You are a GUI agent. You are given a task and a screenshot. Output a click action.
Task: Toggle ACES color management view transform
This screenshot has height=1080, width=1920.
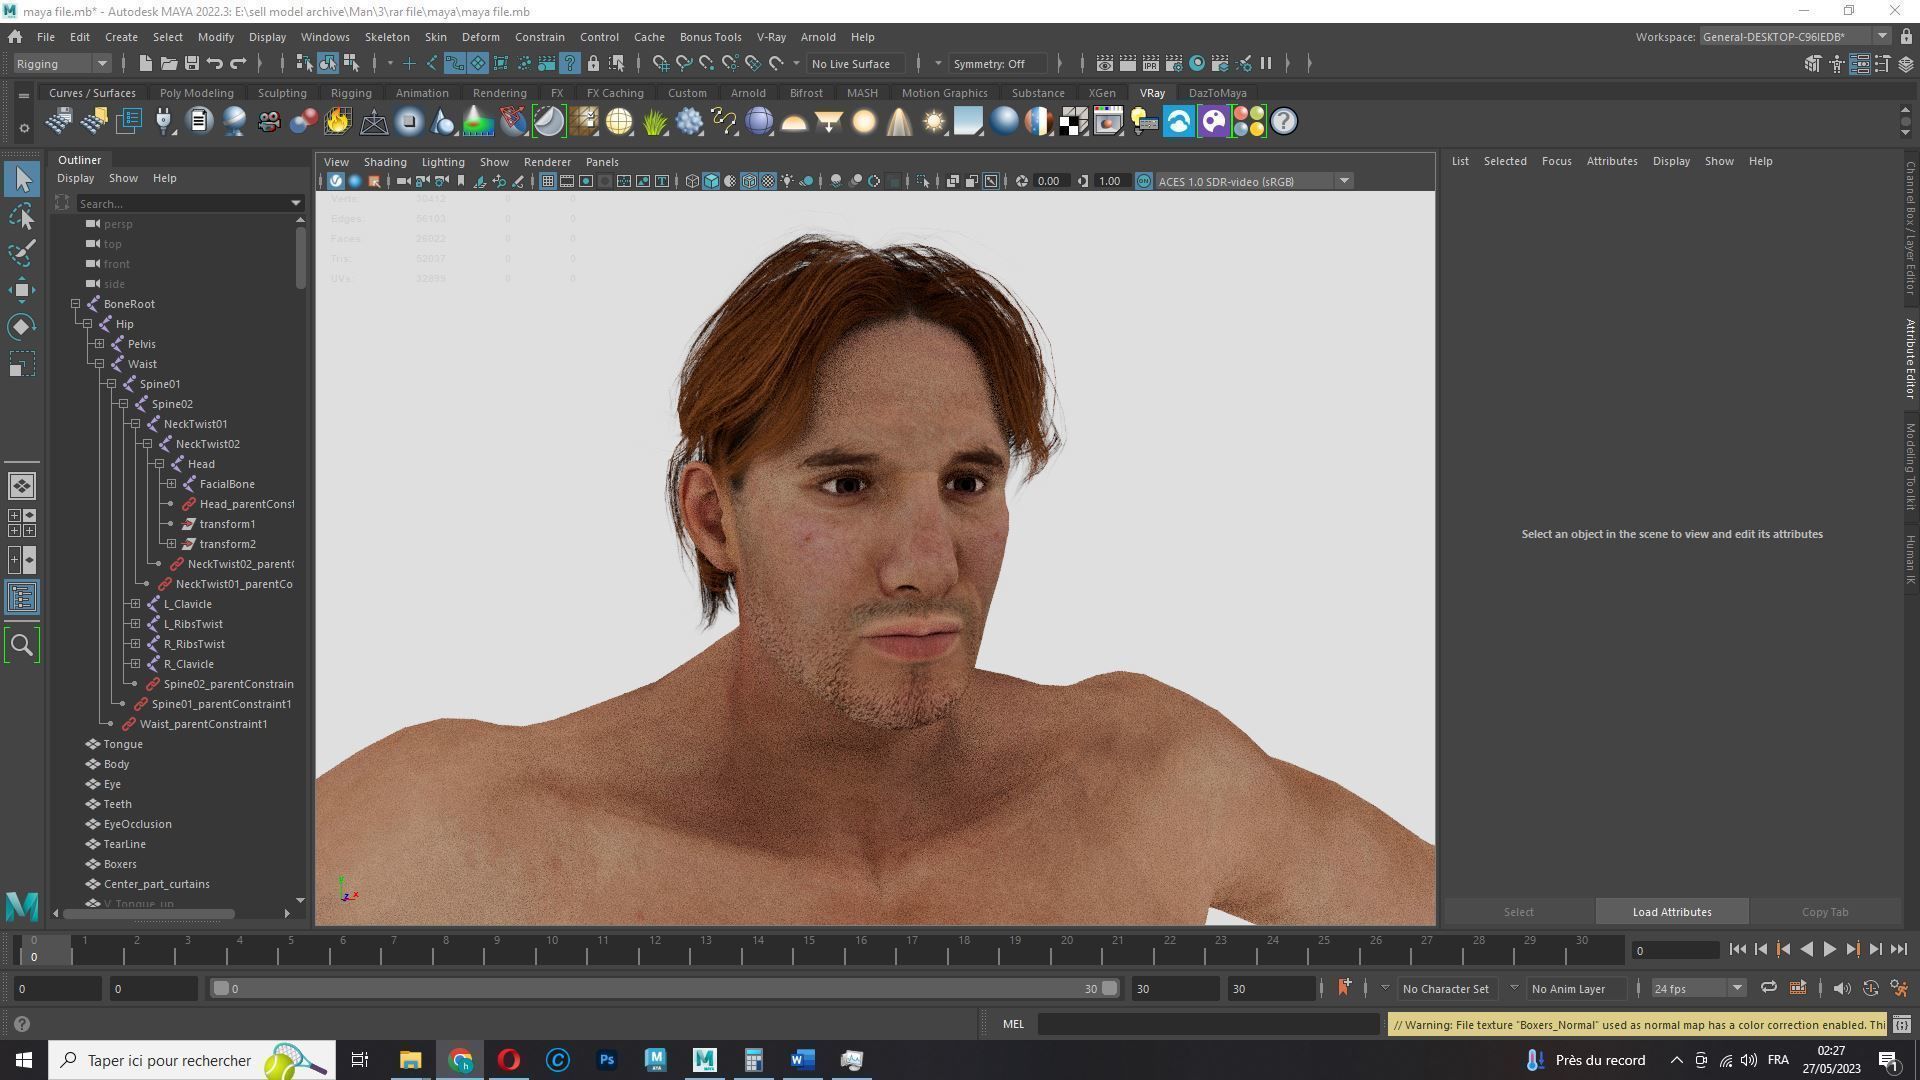click(x=1143, y=181)
